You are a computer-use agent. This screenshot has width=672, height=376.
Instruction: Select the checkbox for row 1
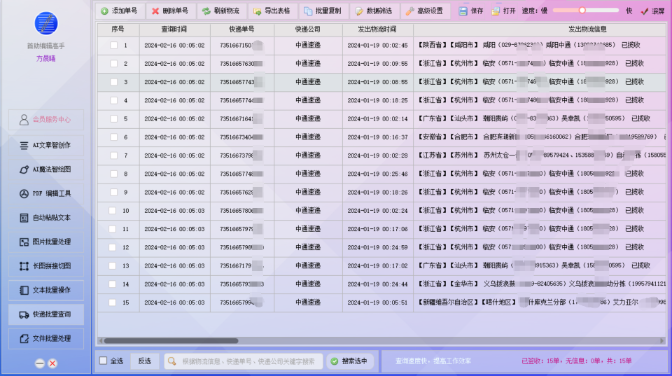[x=114, y=45]
